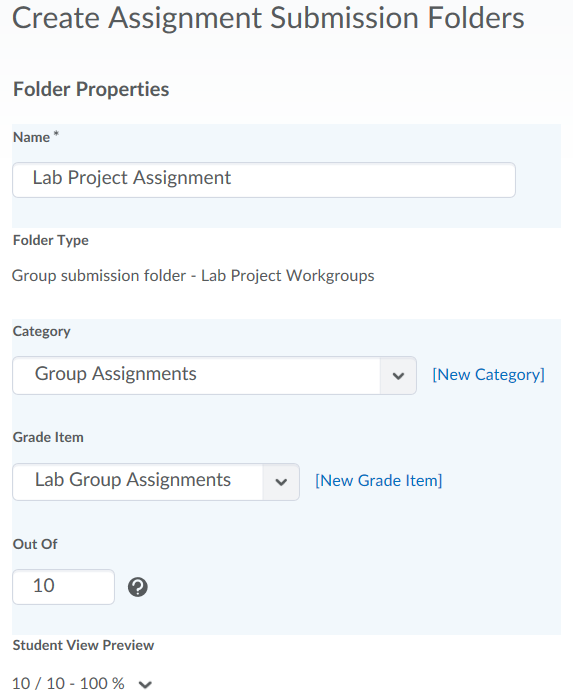Click the Grade Item label

(x=48, y=437)
